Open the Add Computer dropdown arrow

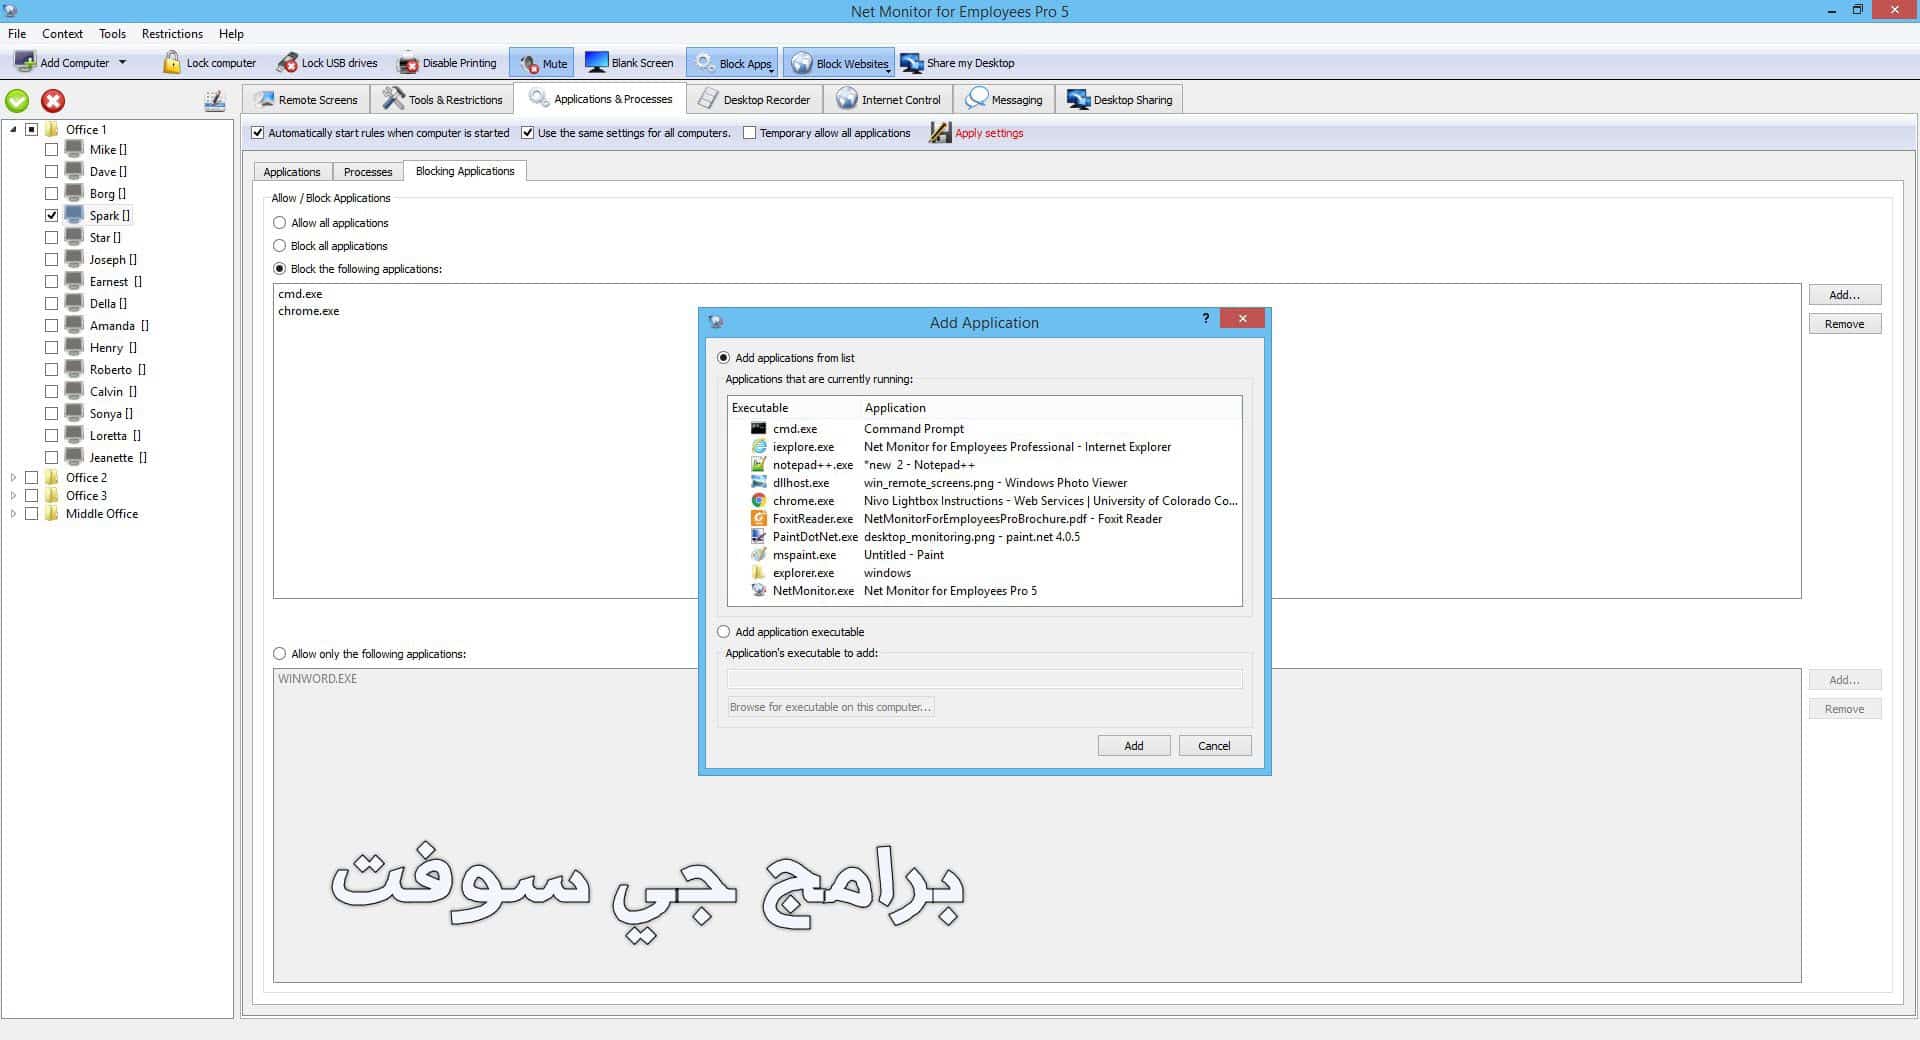click(122, 62)
